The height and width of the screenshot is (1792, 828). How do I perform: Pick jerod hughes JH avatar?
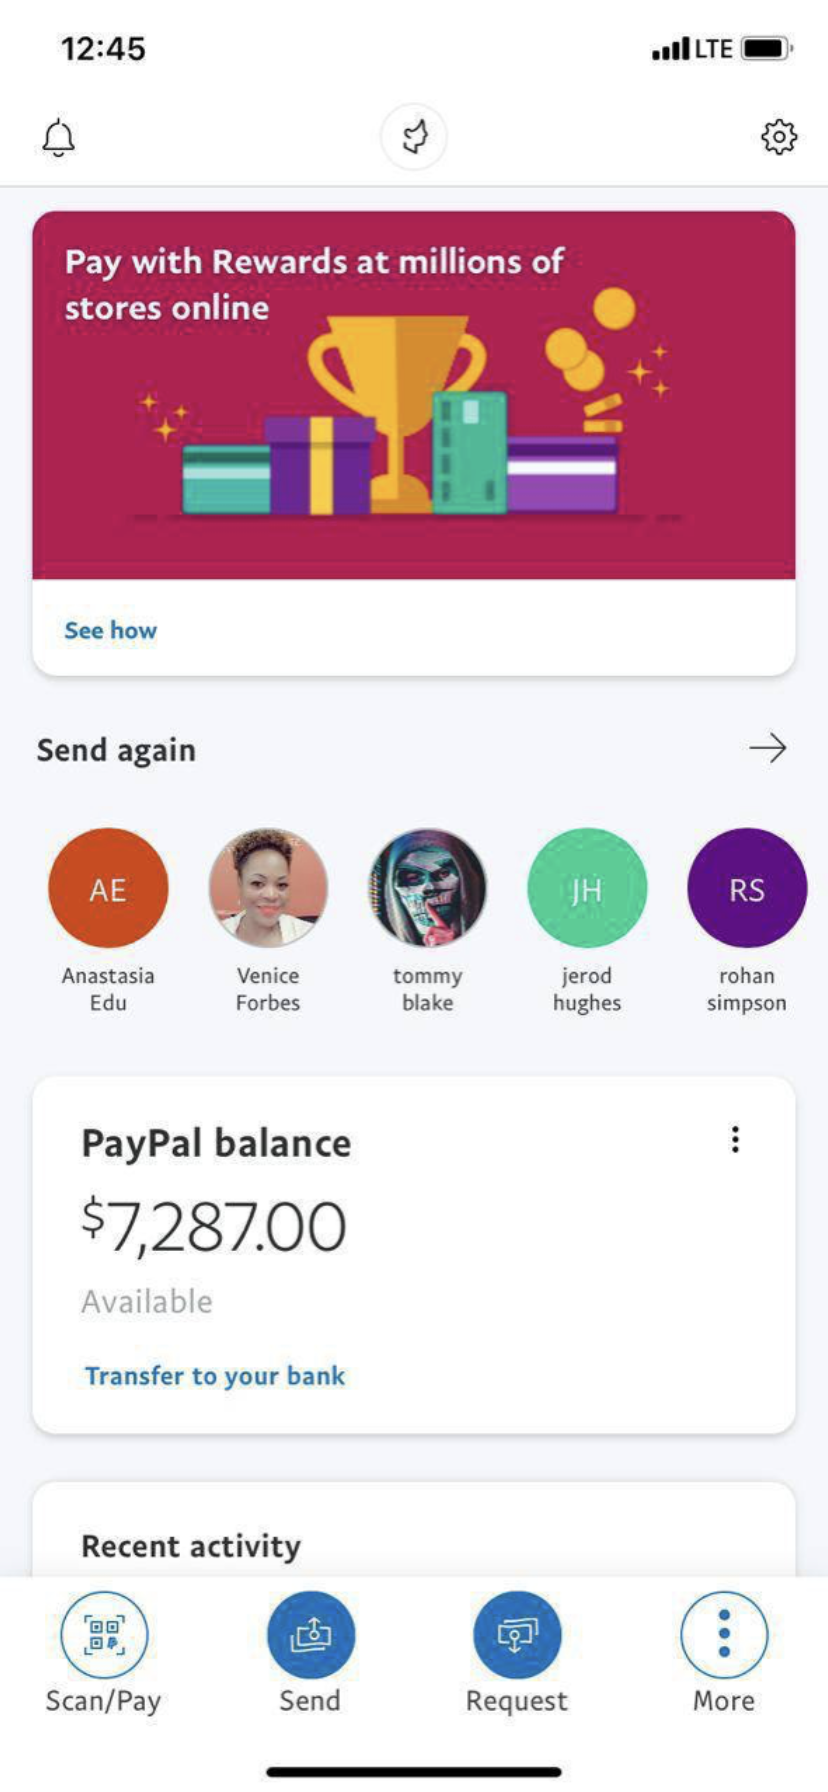[587, 888]
